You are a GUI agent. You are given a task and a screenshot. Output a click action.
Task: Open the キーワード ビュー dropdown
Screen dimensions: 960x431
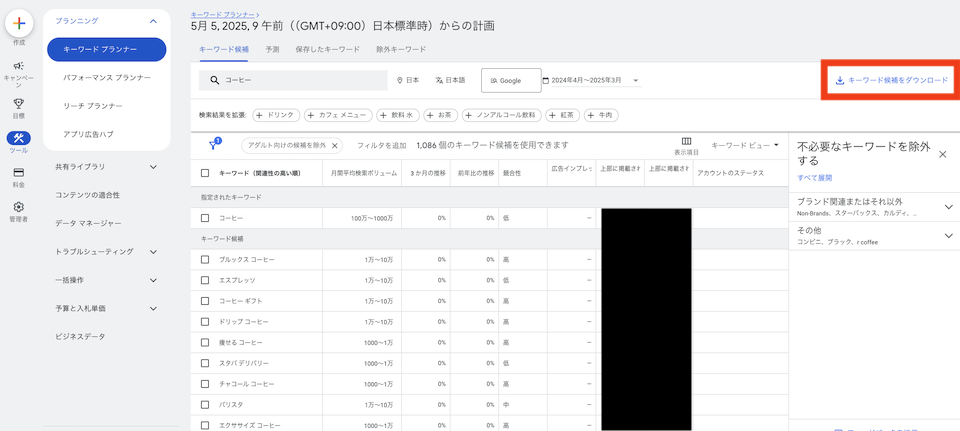(744, 145)
